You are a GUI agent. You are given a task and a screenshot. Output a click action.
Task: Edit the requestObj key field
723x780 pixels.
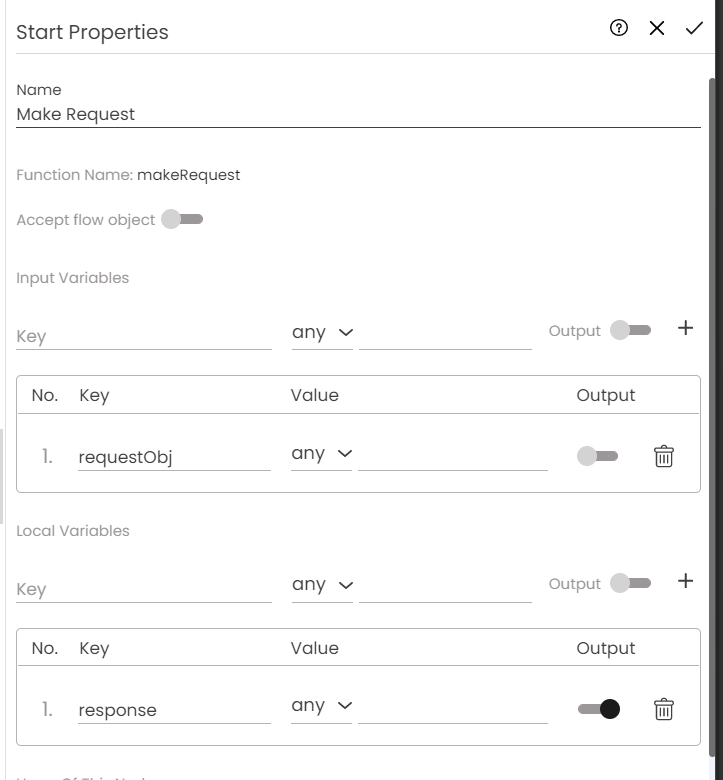point(174,458)
